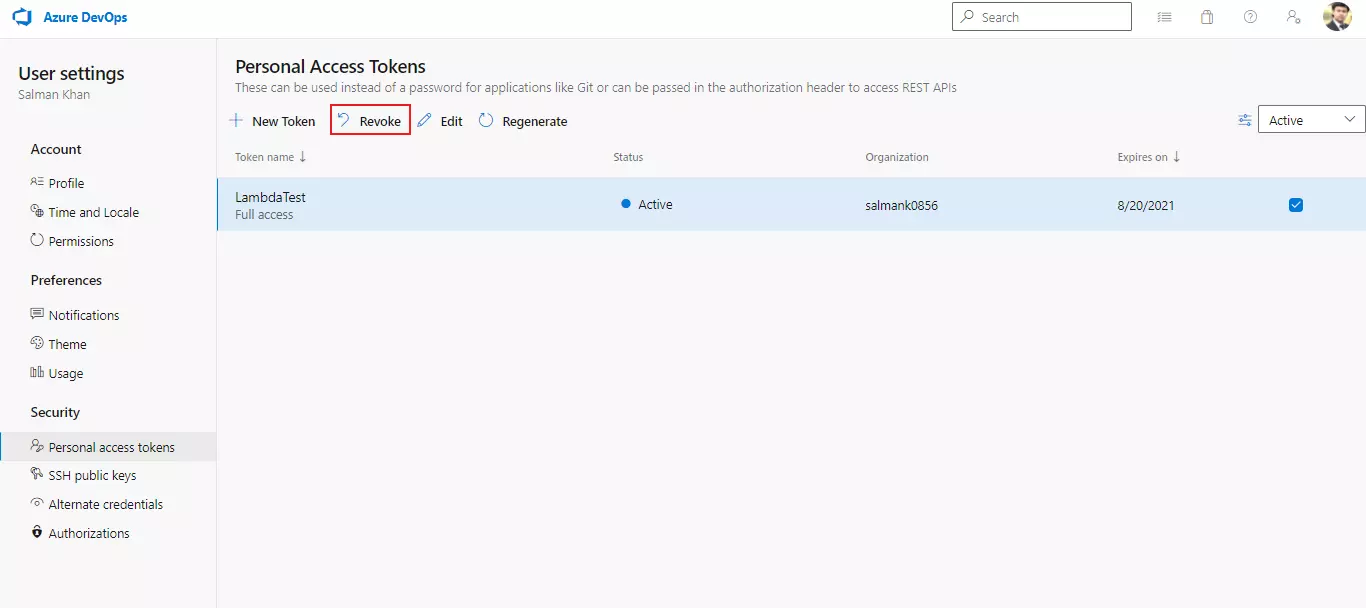Open Alternate credentials settings

(x=106, y=504)
